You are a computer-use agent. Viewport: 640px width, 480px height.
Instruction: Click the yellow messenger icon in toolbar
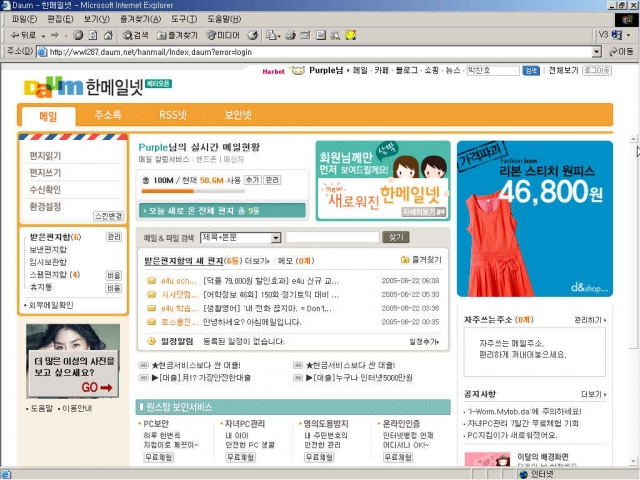350,36
